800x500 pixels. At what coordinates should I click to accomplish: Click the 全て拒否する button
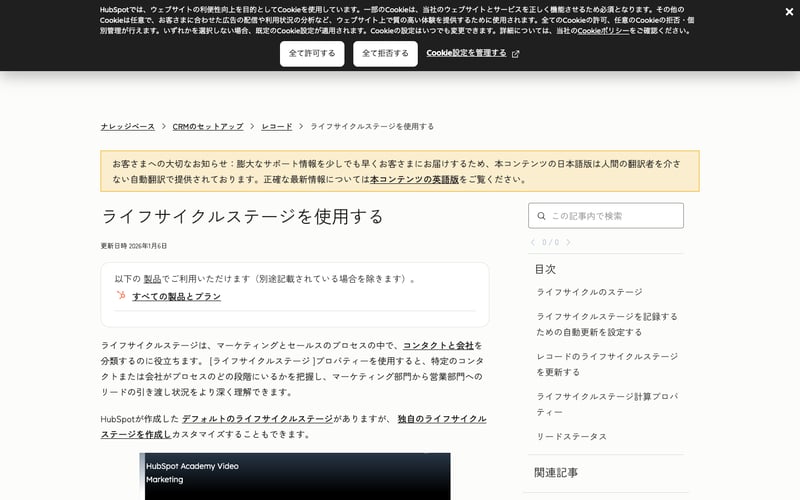[385, 54]
